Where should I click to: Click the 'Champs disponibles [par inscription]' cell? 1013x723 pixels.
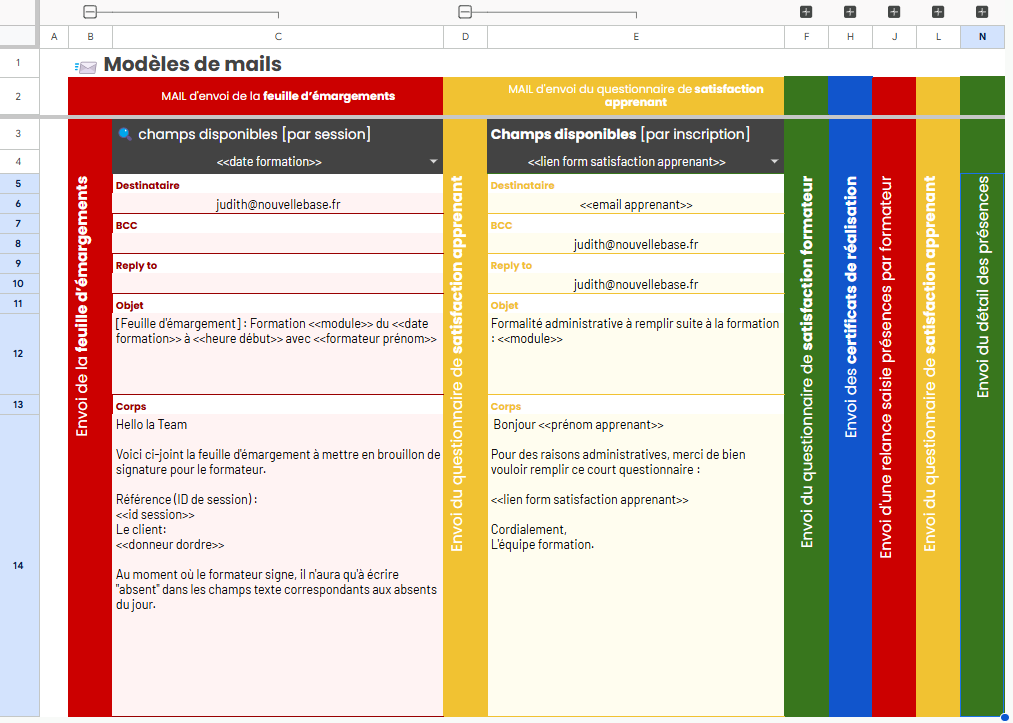coord(636,134)
